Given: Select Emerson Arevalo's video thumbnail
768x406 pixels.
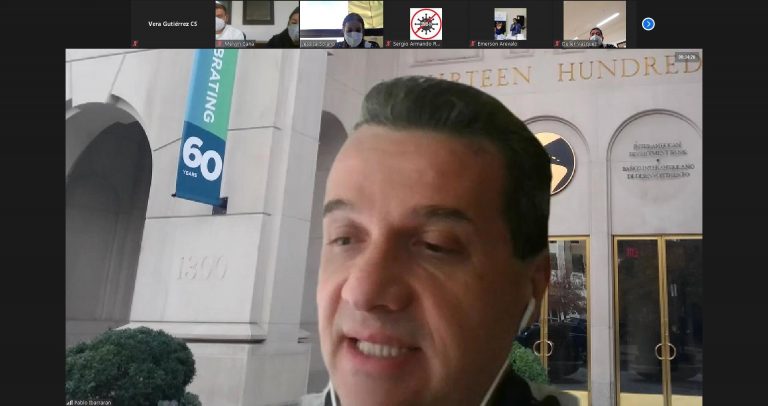Looking at the screenshot, I should point(510,22).
